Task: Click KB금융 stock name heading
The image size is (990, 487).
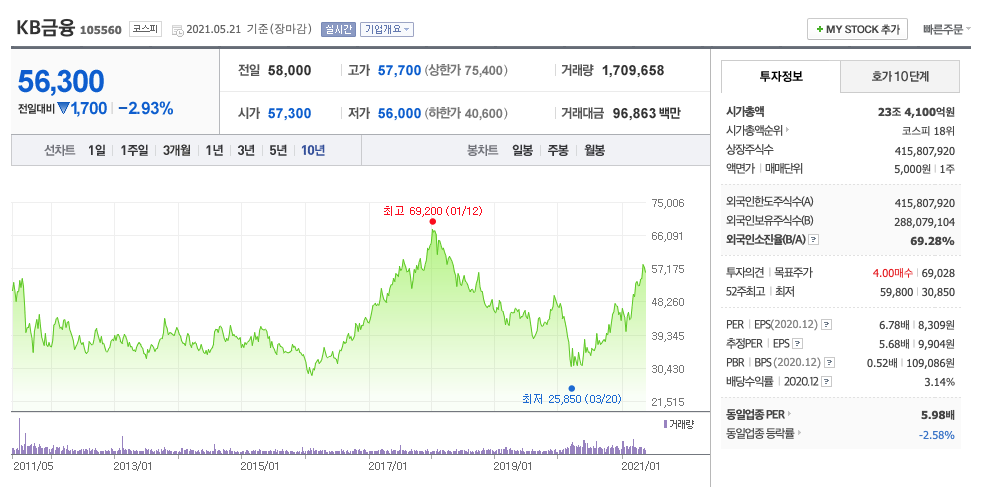Action: point(45,28)
